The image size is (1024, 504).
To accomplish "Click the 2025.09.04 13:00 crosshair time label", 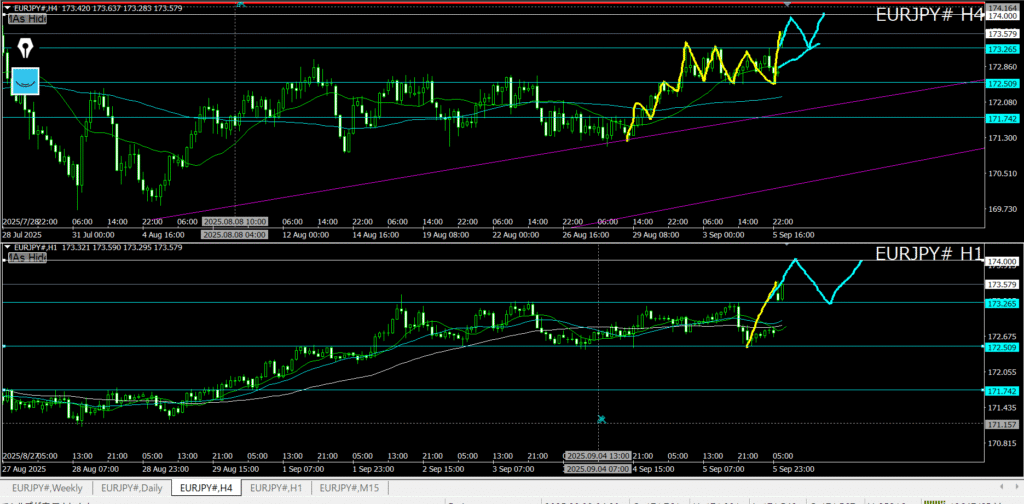I will 597,456.
